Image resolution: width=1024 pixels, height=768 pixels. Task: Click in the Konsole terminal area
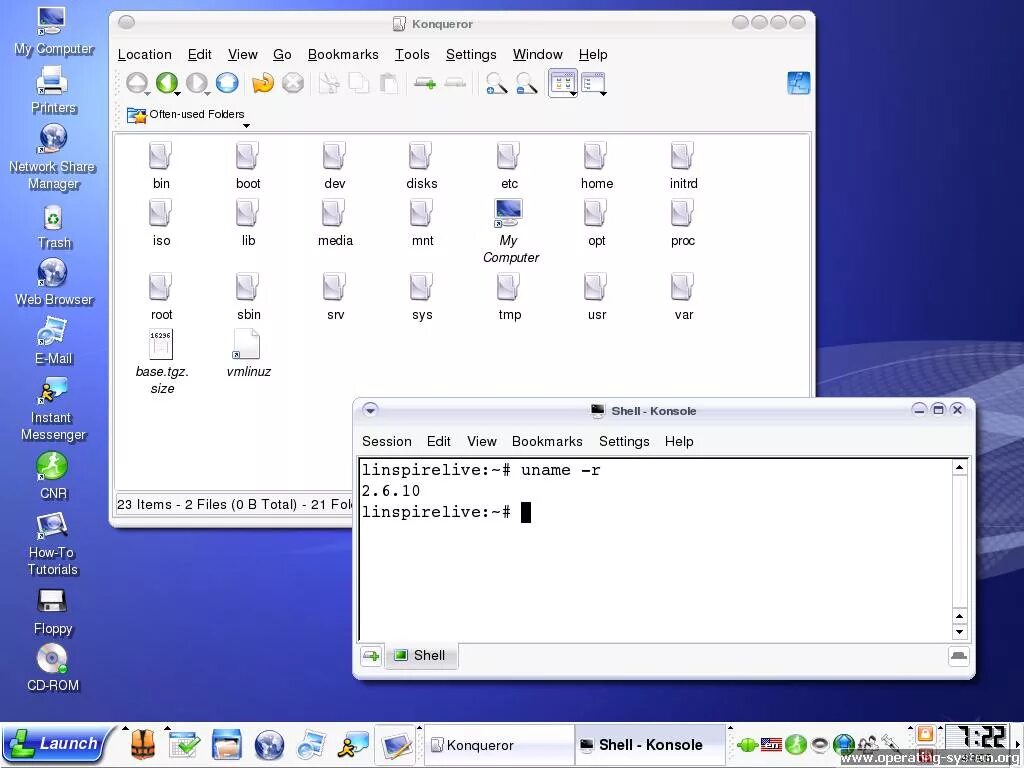point(655,551)
